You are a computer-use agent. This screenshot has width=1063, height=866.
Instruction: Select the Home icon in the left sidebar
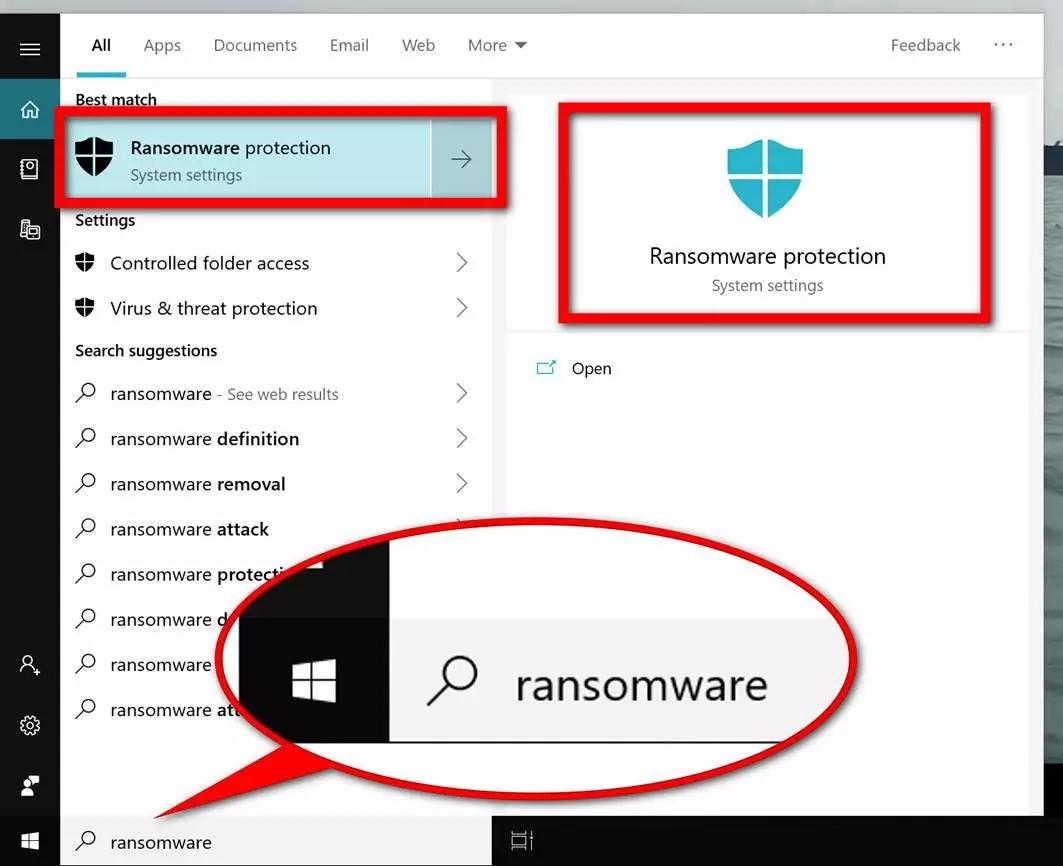coord(29,109)
